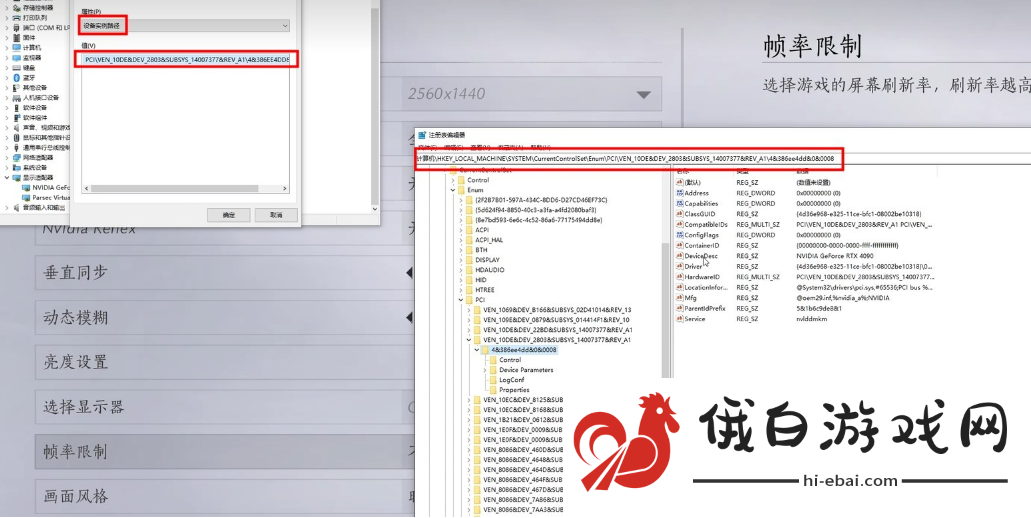The height and width of the screenshot is (518, 1031).
Task: Click left arrow for 垂直同步 setting
Action: click(x=409, y=273)
